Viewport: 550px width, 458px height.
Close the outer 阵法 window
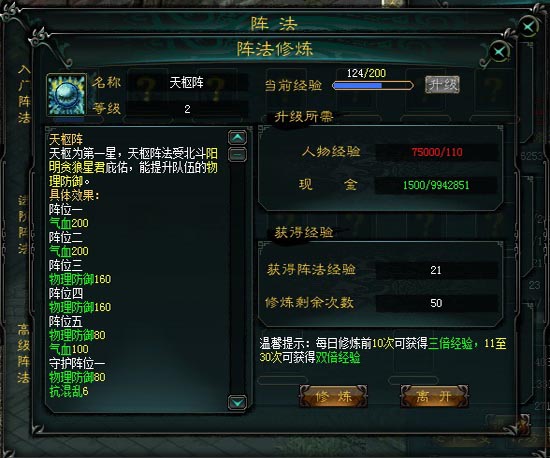click(528, 27)
